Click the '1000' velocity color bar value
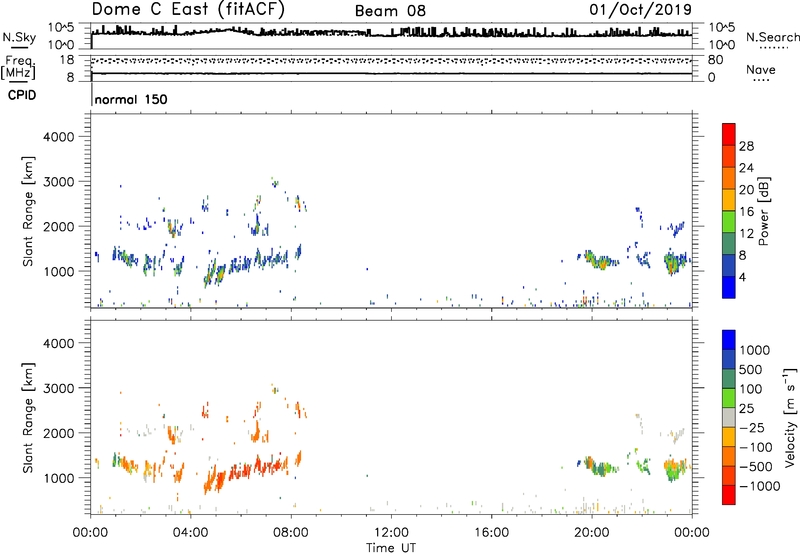Viewport: 800px width, 554px height. (755, 350)
